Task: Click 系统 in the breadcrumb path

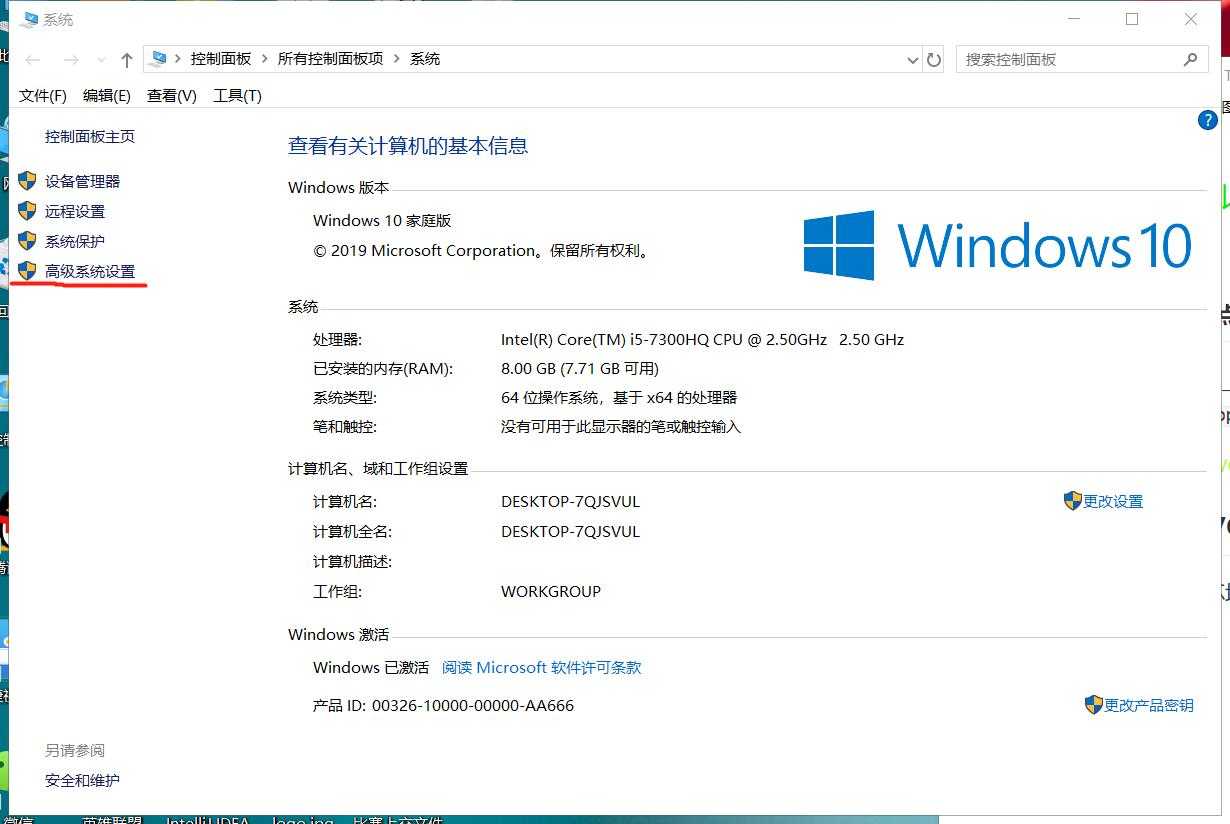Action: 425,59
